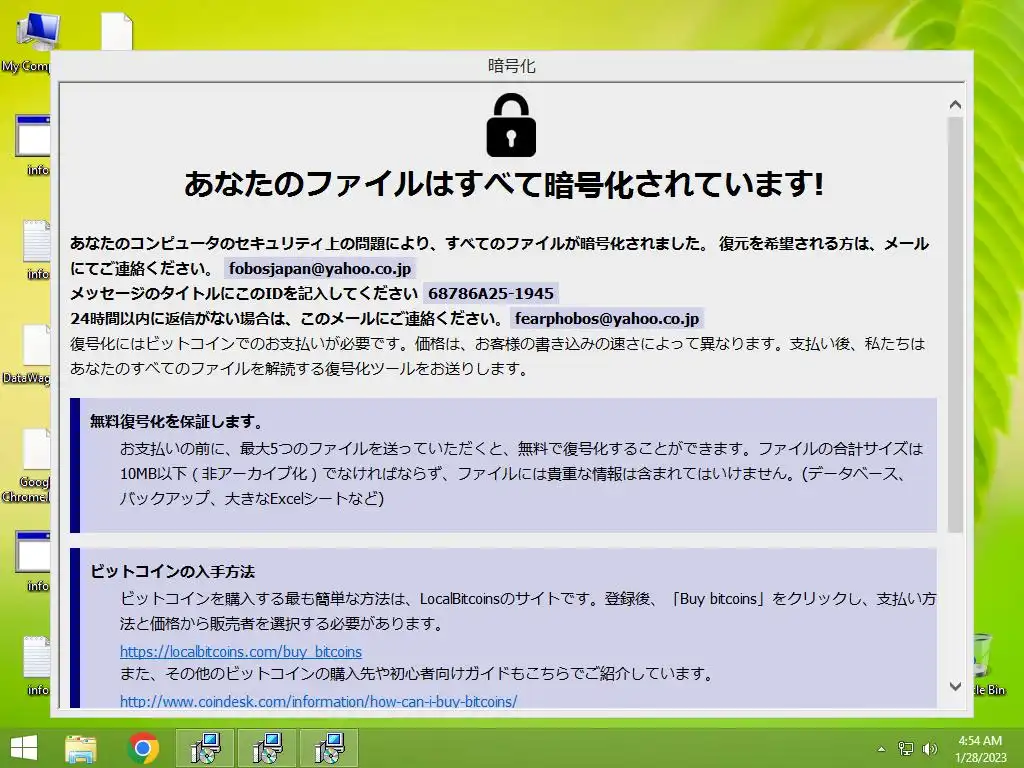This screenshot has height=768, width=1024.
Task: Switch to second installer taskbar window
Action: [267, 748]
